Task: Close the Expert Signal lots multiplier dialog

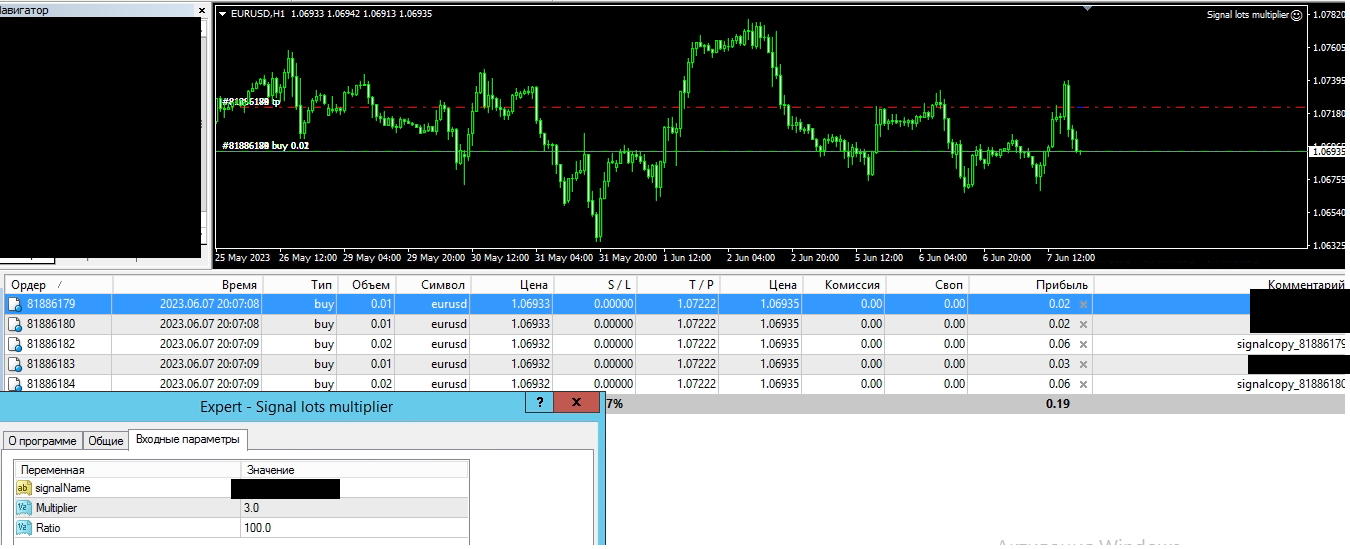Action: (x=576, y=403)
